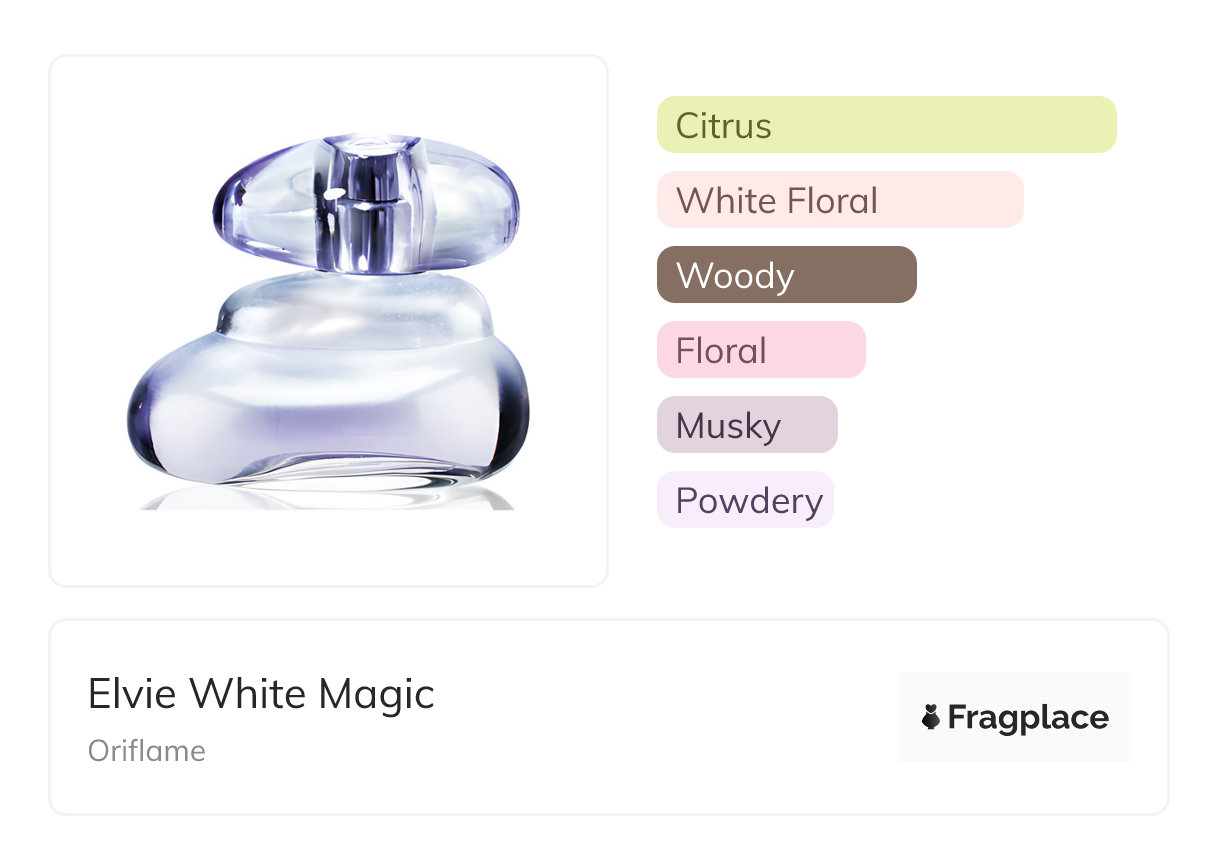Open the Elvie White Magic title
Screen dimensions: 1218x864
(x=261, y=693)
